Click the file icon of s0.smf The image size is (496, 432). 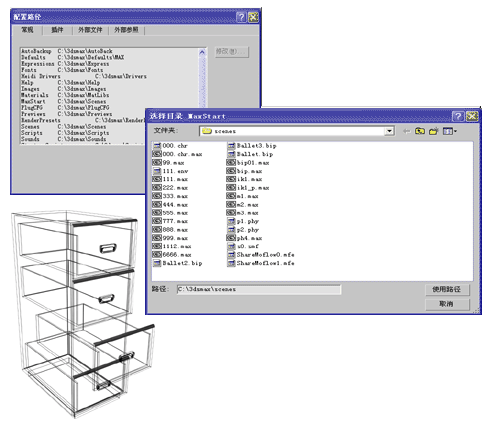pyautogui.click(x=231, y=246)
